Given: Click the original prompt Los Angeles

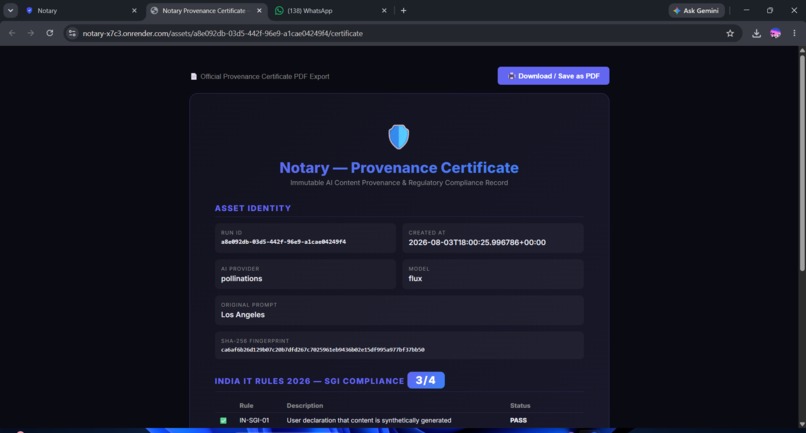Looking at the screenshot, I should click(243, 314).
